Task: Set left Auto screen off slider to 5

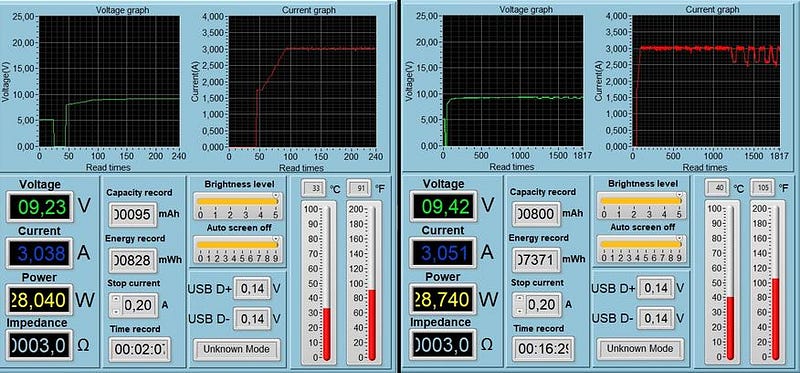Action: coord(242,245)
